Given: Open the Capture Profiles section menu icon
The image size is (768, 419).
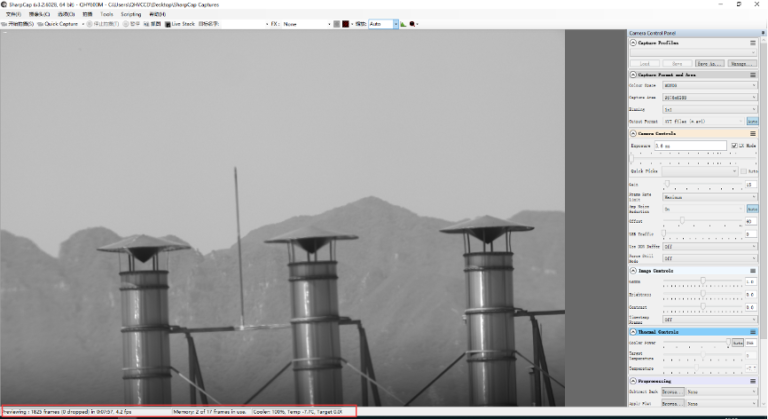Looking at the screenshot, I should click(752, 43).
